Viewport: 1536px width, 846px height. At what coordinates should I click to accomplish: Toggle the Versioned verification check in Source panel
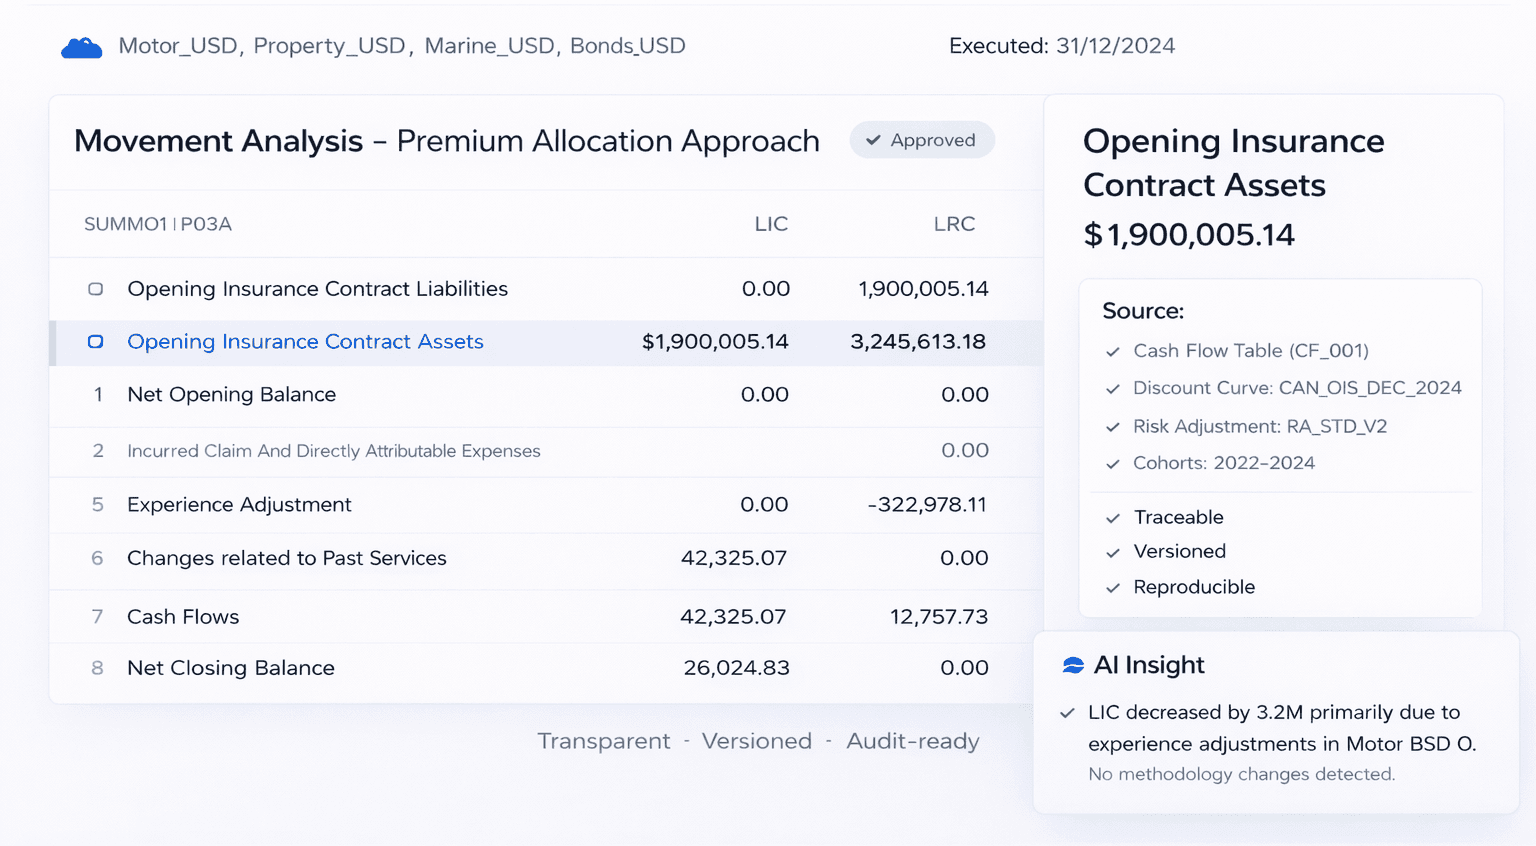click(x=1113, y=552)
